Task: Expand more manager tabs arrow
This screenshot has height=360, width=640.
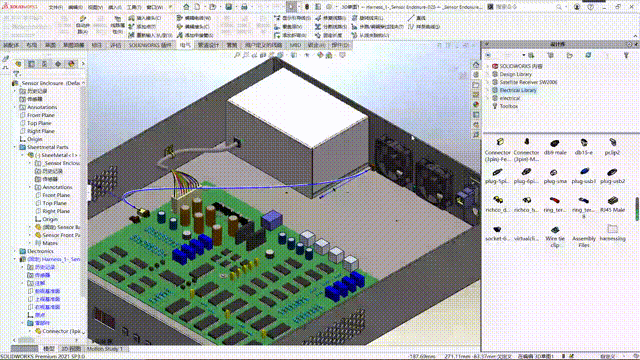Action: [83, 64]
